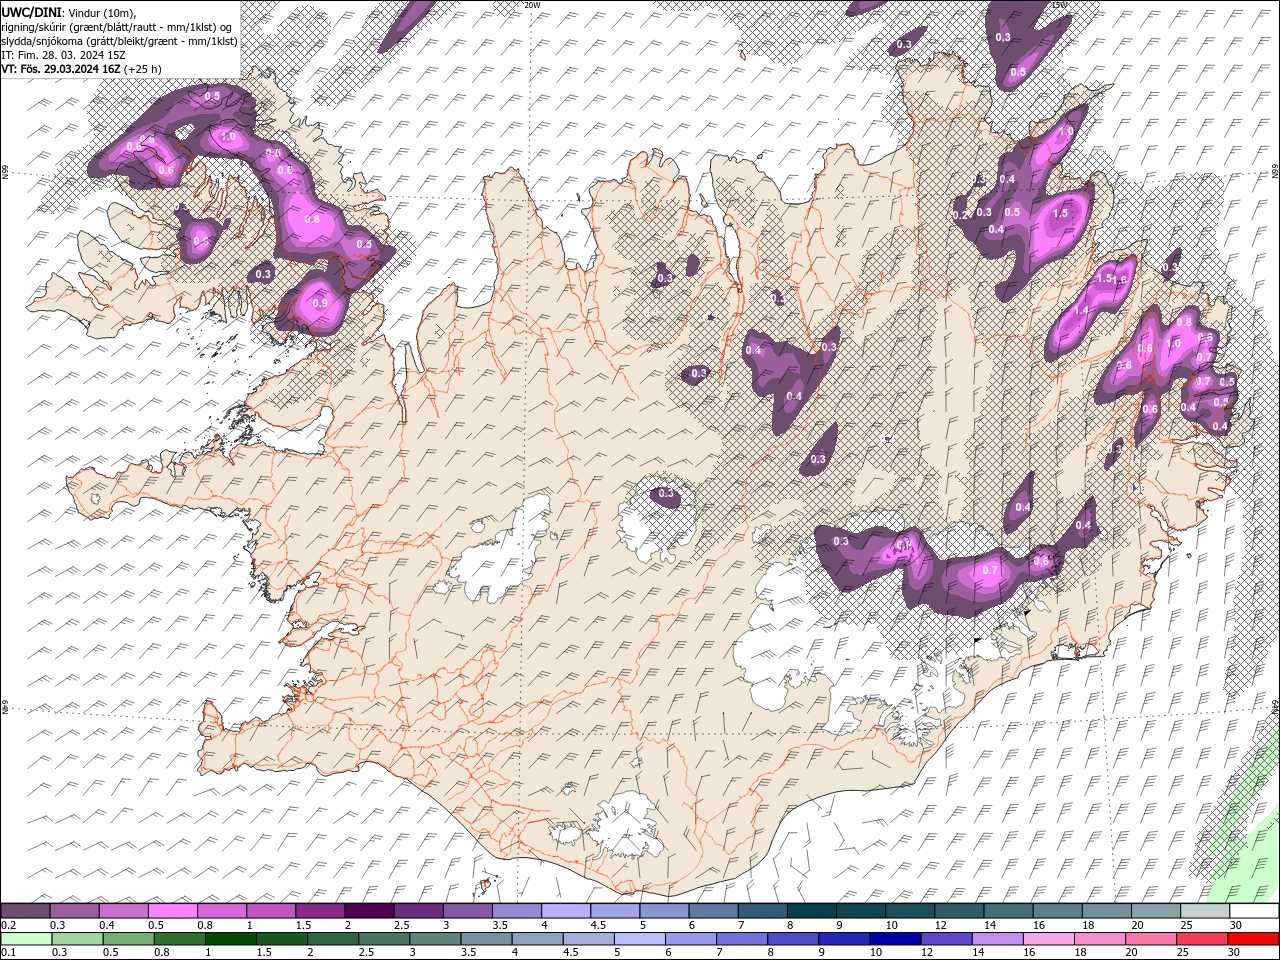Select the 'VT: Fös. 29.03.2024 16Z' valid time

click(x=61, y=69)
